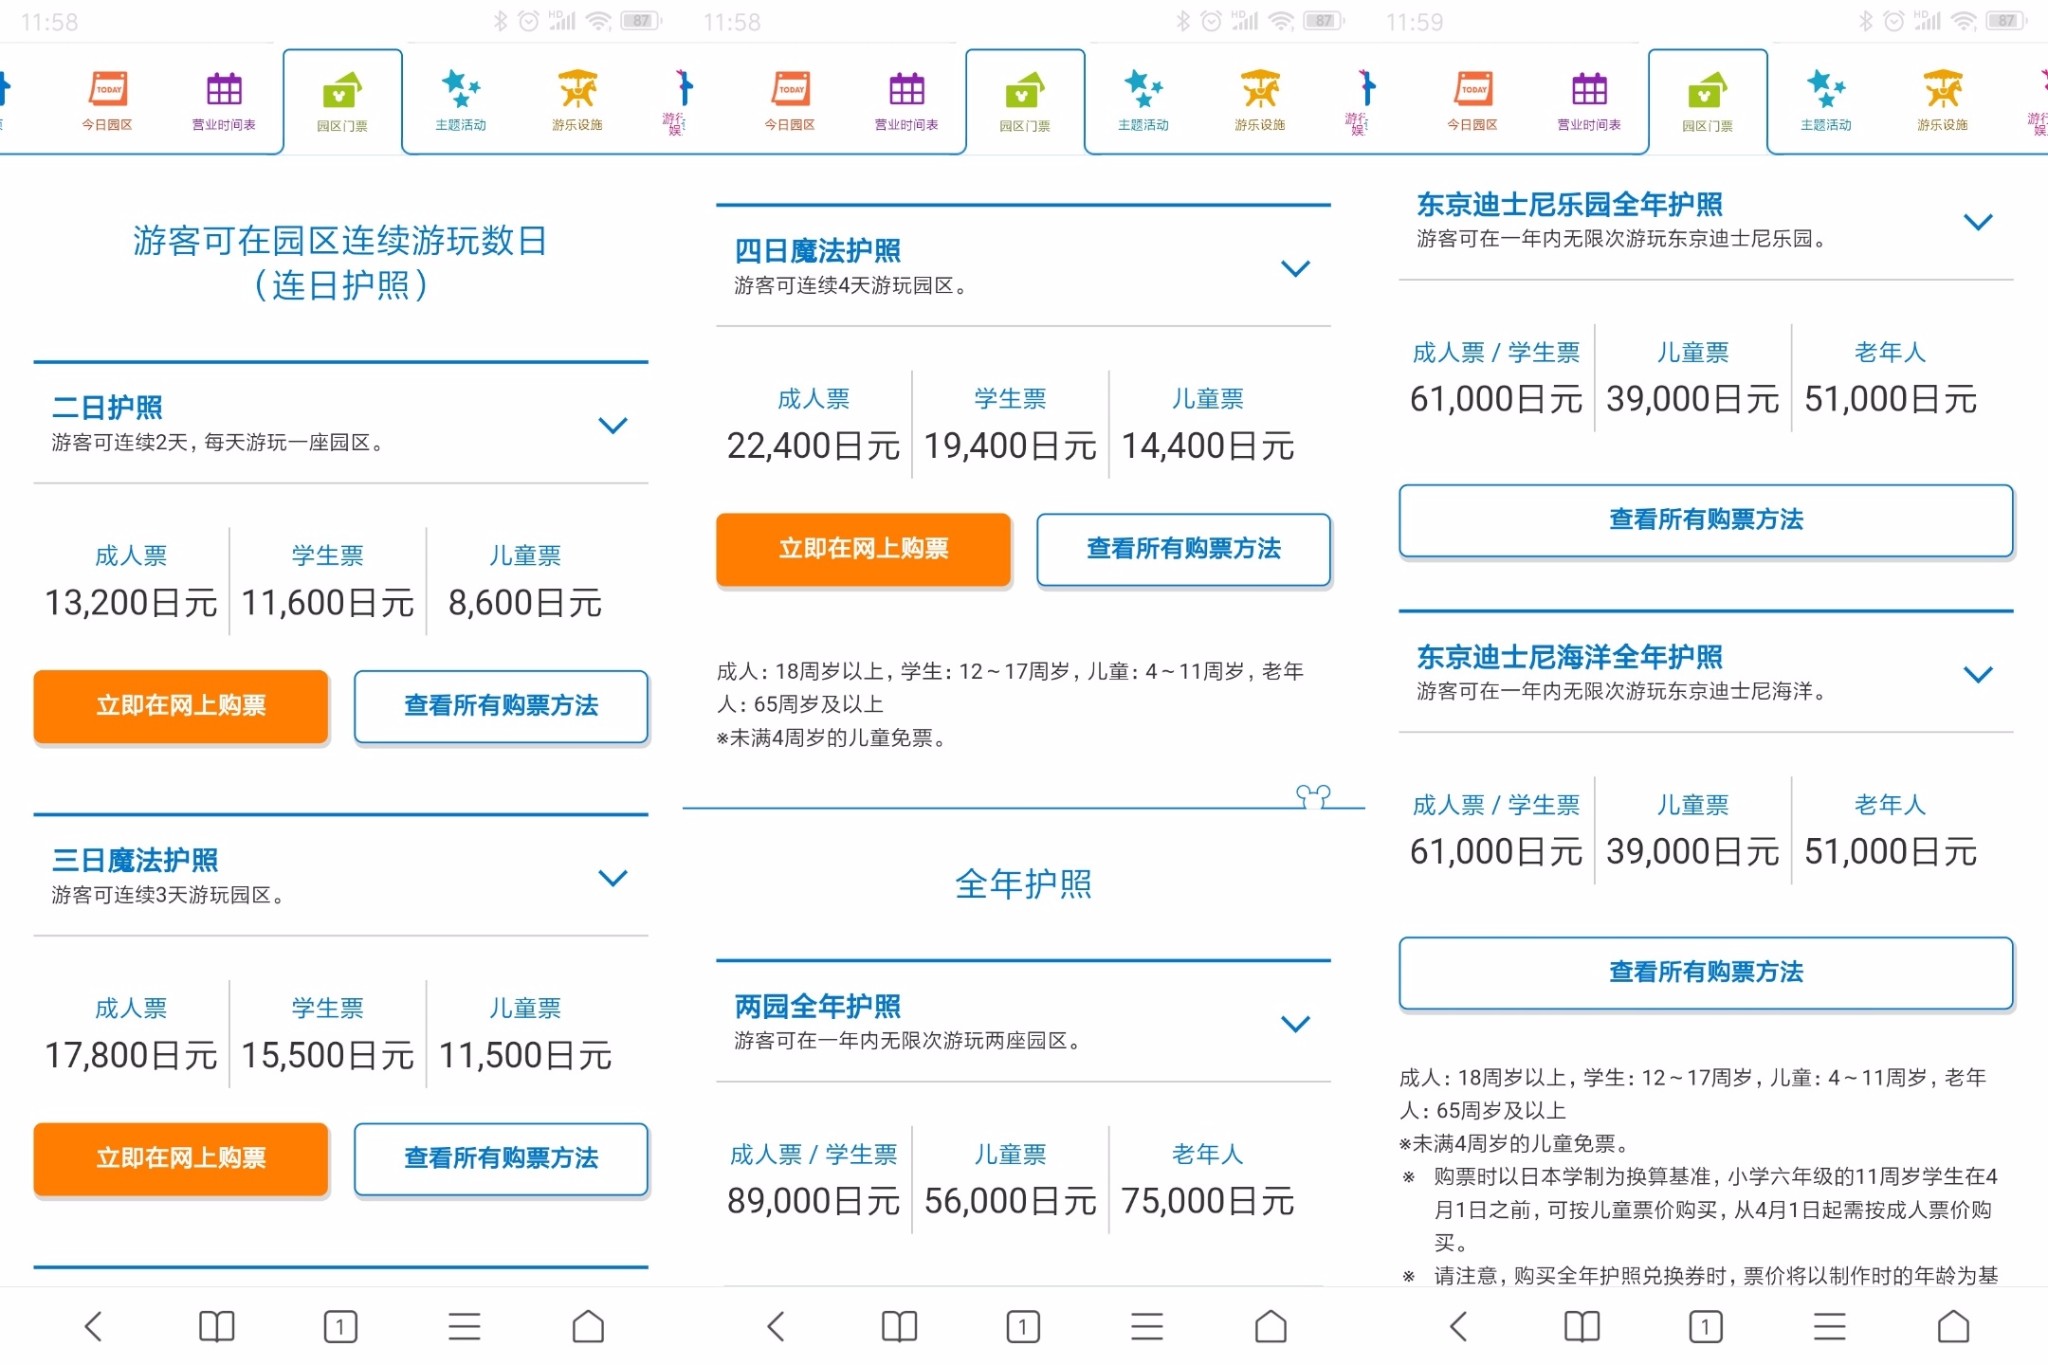
Task: Select the 89,000日元 annual adult price
Action: click(814, 1201)
